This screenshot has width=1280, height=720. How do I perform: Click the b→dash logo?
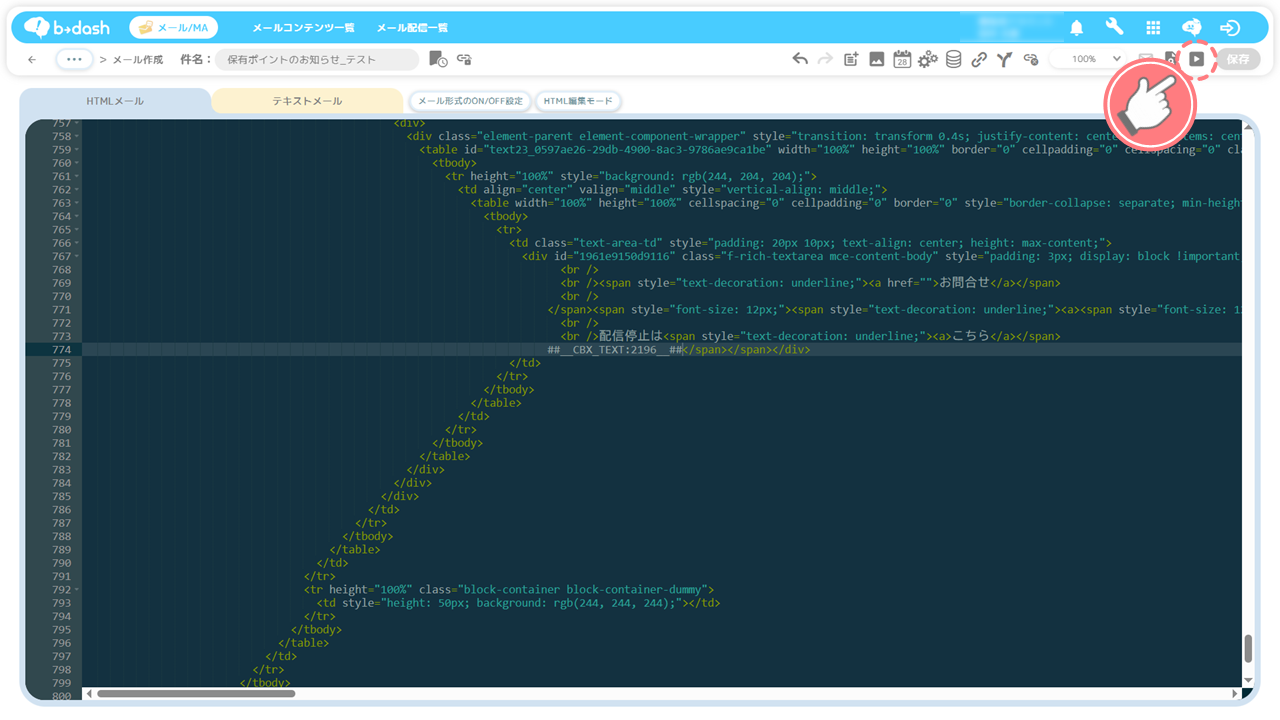click(67, 27)
